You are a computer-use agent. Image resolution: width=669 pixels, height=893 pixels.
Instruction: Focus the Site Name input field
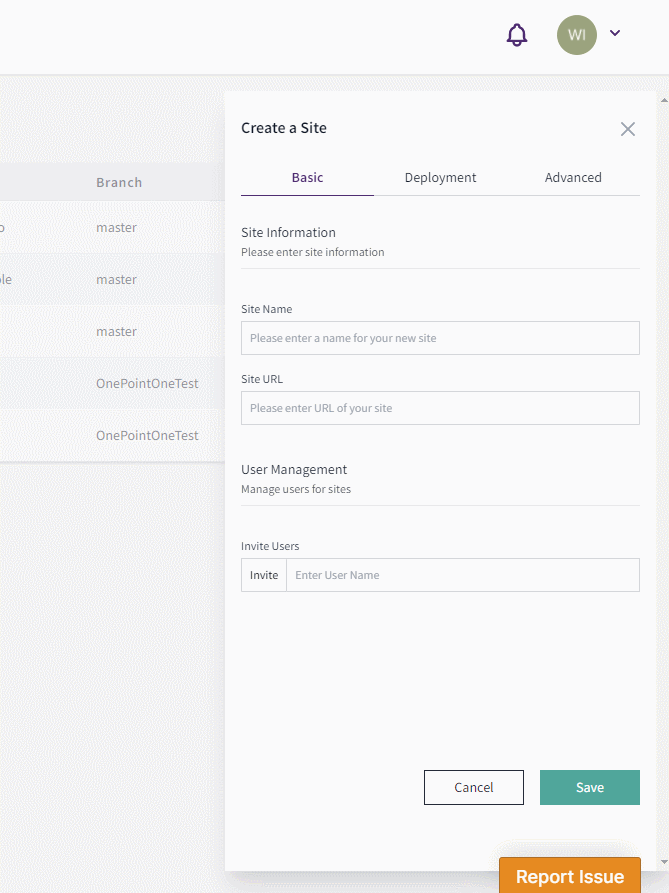pos(440,338)
